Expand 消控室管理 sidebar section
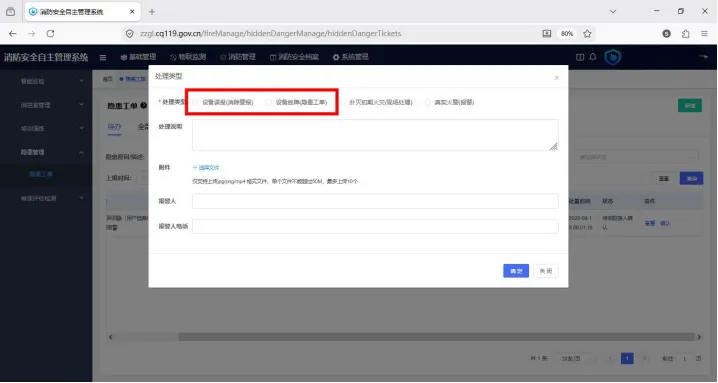The height and width of the screenshot is (383, 718). (46, 105)
